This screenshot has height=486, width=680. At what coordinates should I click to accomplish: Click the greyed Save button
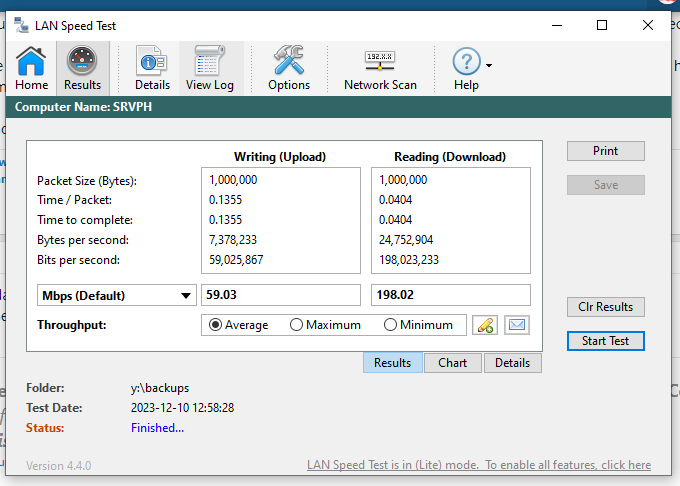point(605,185)
